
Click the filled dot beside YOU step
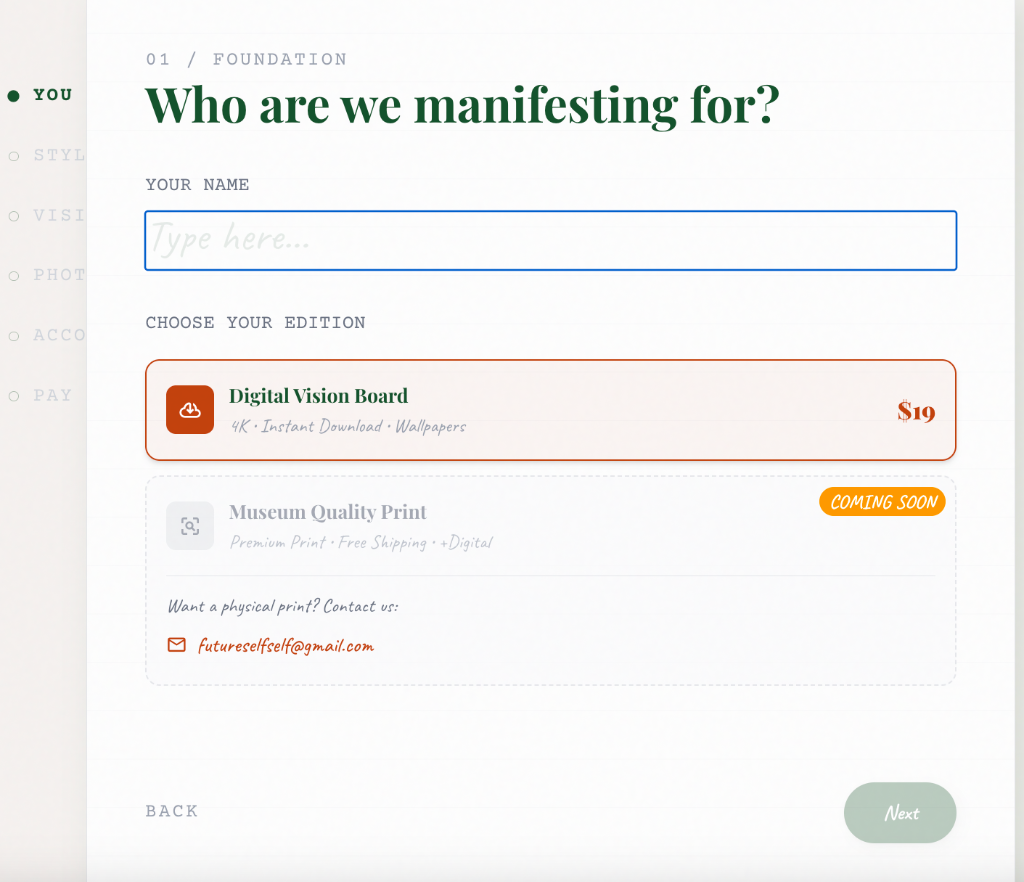(x=14, y=96)
